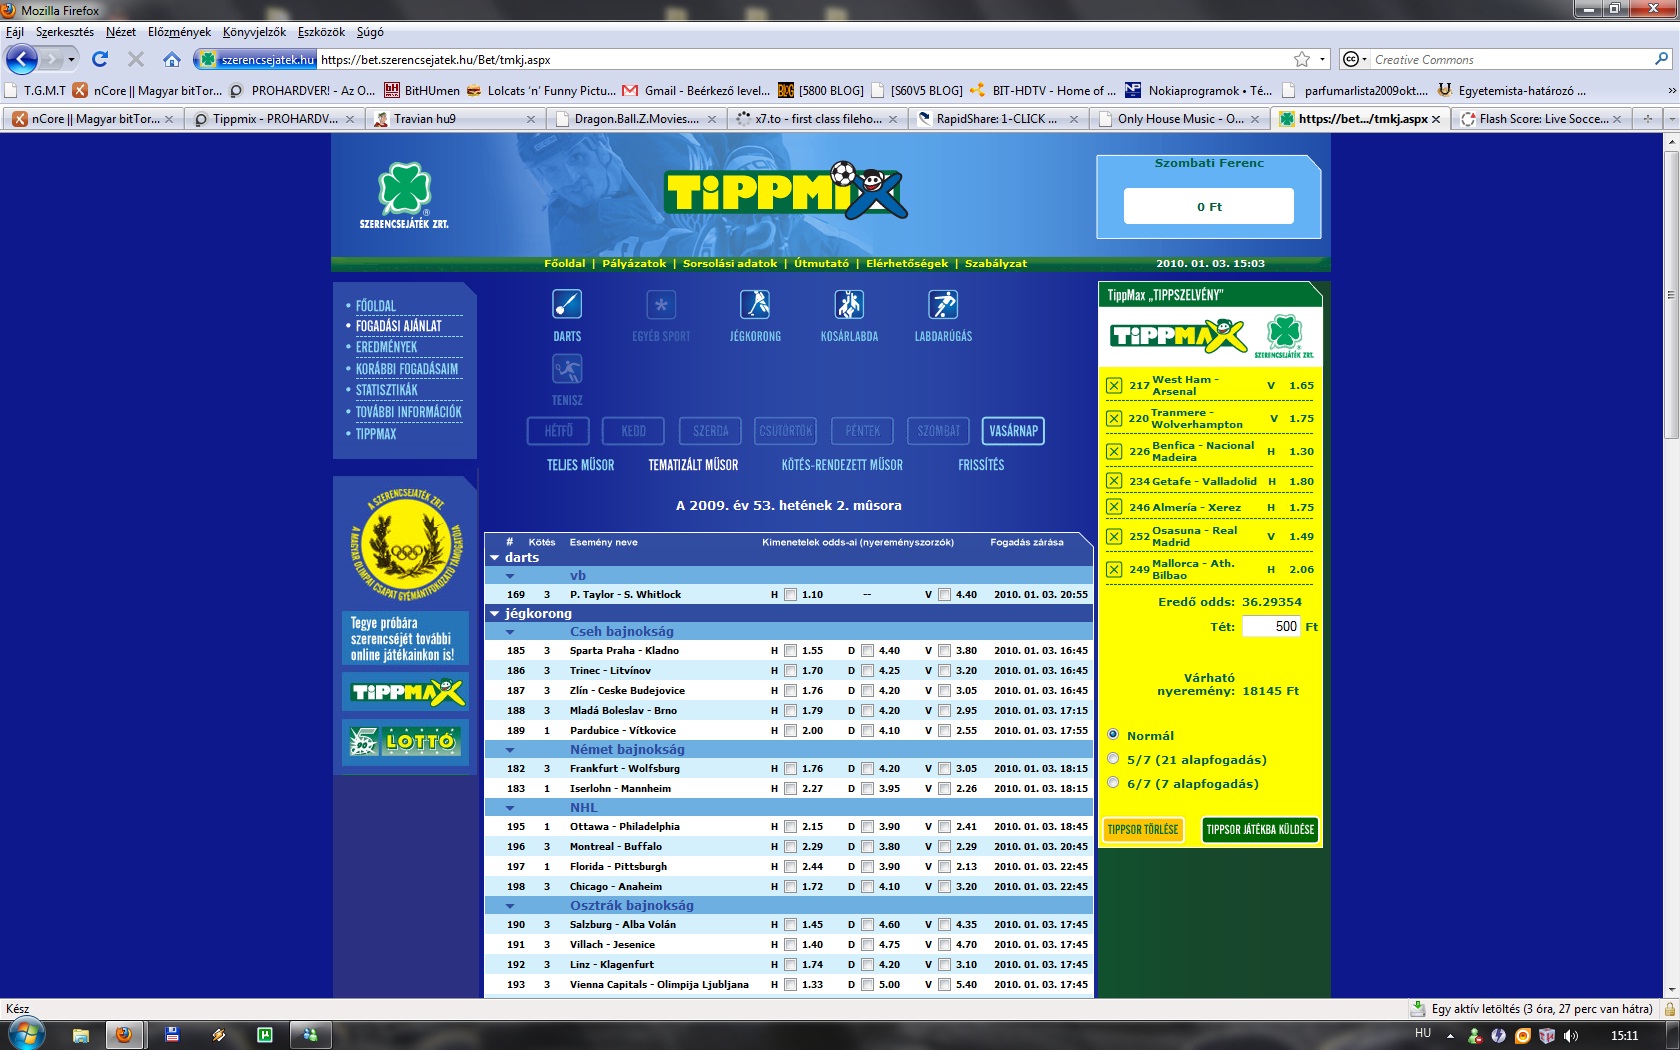Check D odds for Trinec - Litvínov

868,671
